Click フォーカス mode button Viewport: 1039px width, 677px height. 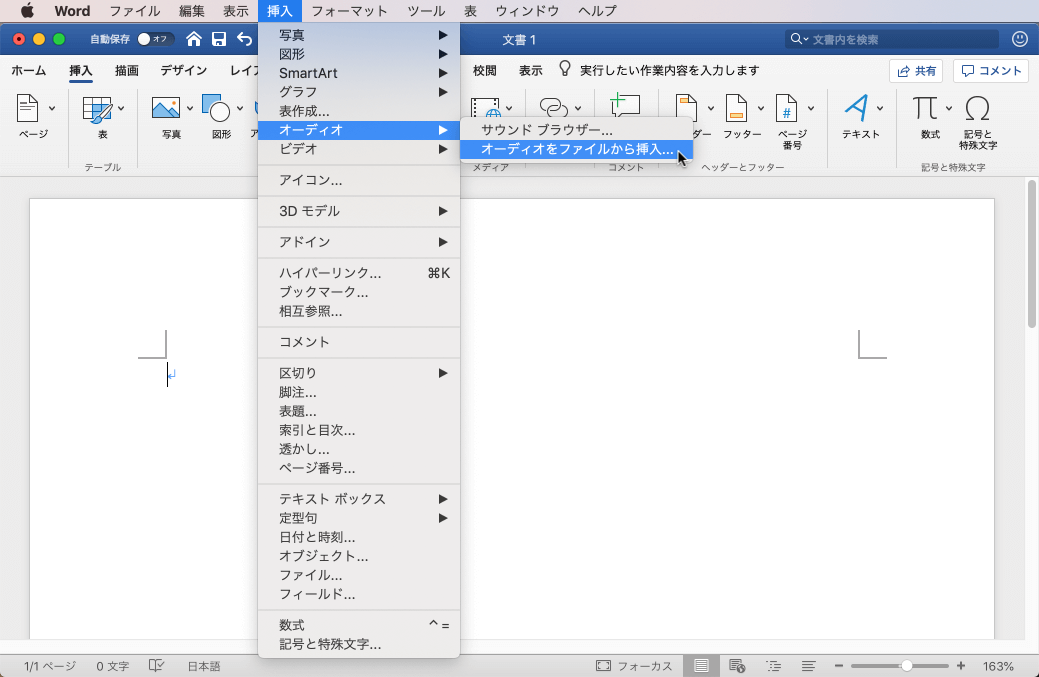(x=633, y=666)
